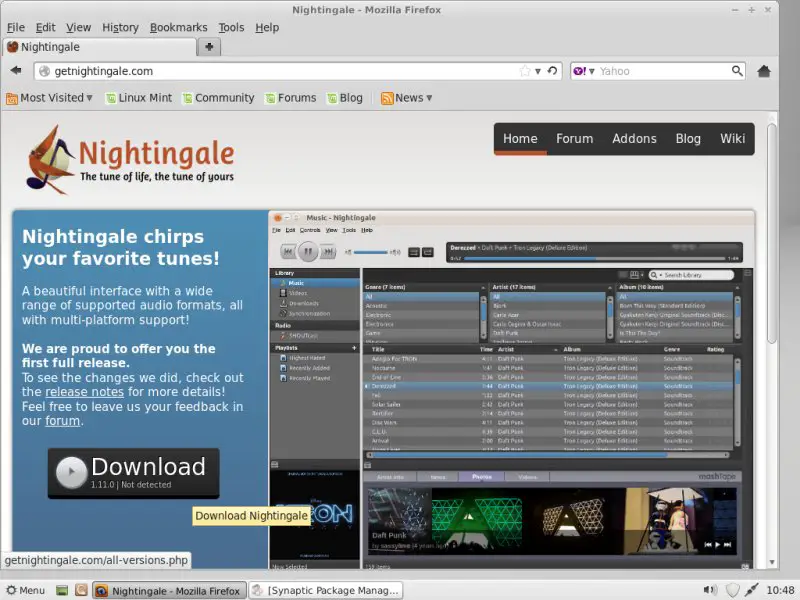Open the Blog site navigation tab
Viewport: 800px width, 600px height.
tap(688, 139)
